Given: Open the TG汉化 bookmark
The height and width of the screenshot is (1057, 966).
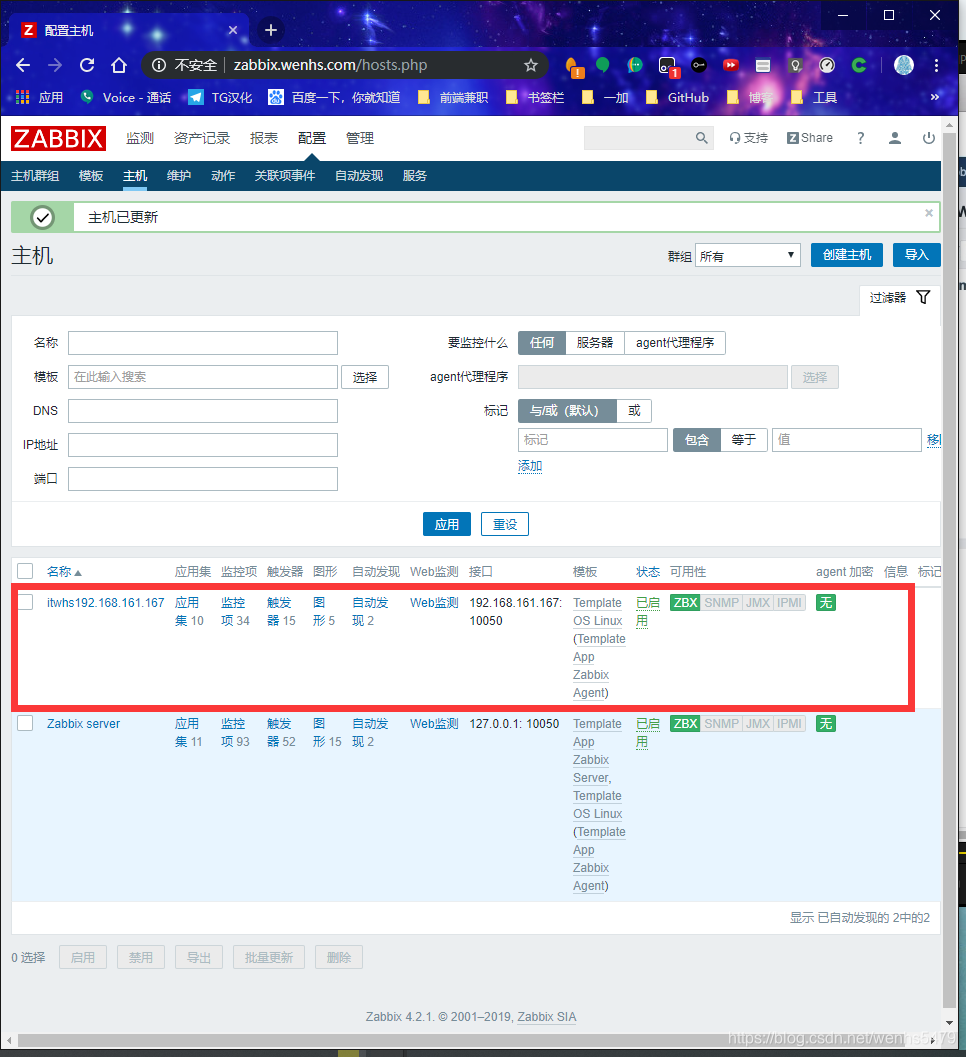Looking at the screenshot, I should [x=220, y=98].
